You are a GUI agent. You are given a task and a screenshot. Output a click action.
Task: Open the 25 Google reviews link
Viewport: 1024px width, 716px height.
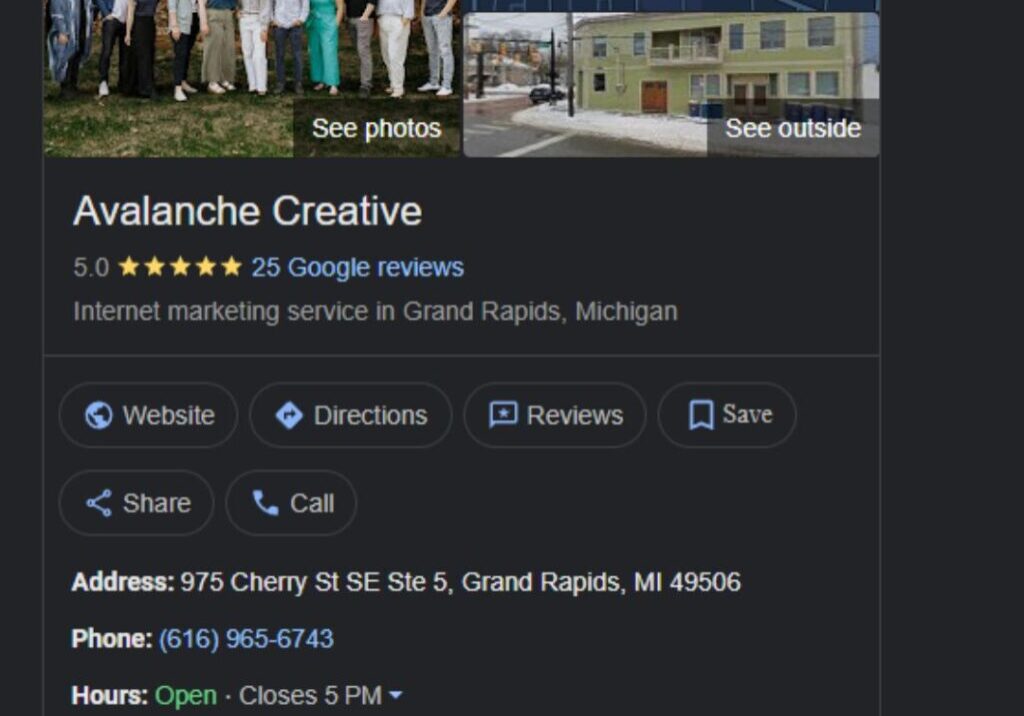click(357, 267)
